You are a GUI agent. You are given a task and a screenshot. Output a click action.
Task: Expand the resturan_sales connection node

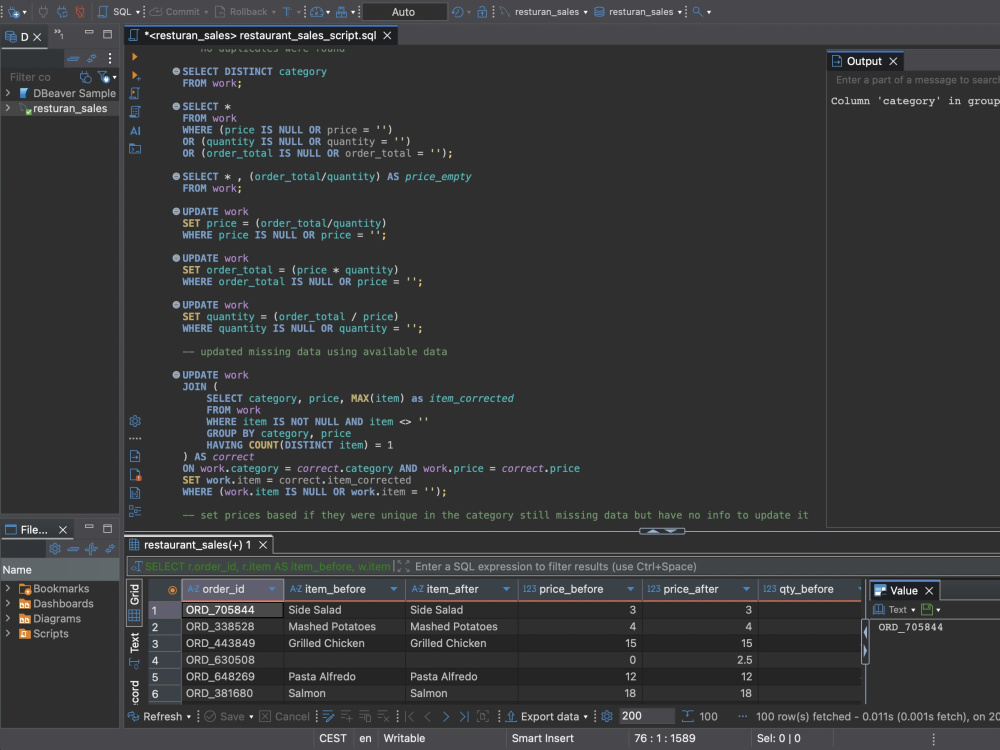tap(8, 108)
